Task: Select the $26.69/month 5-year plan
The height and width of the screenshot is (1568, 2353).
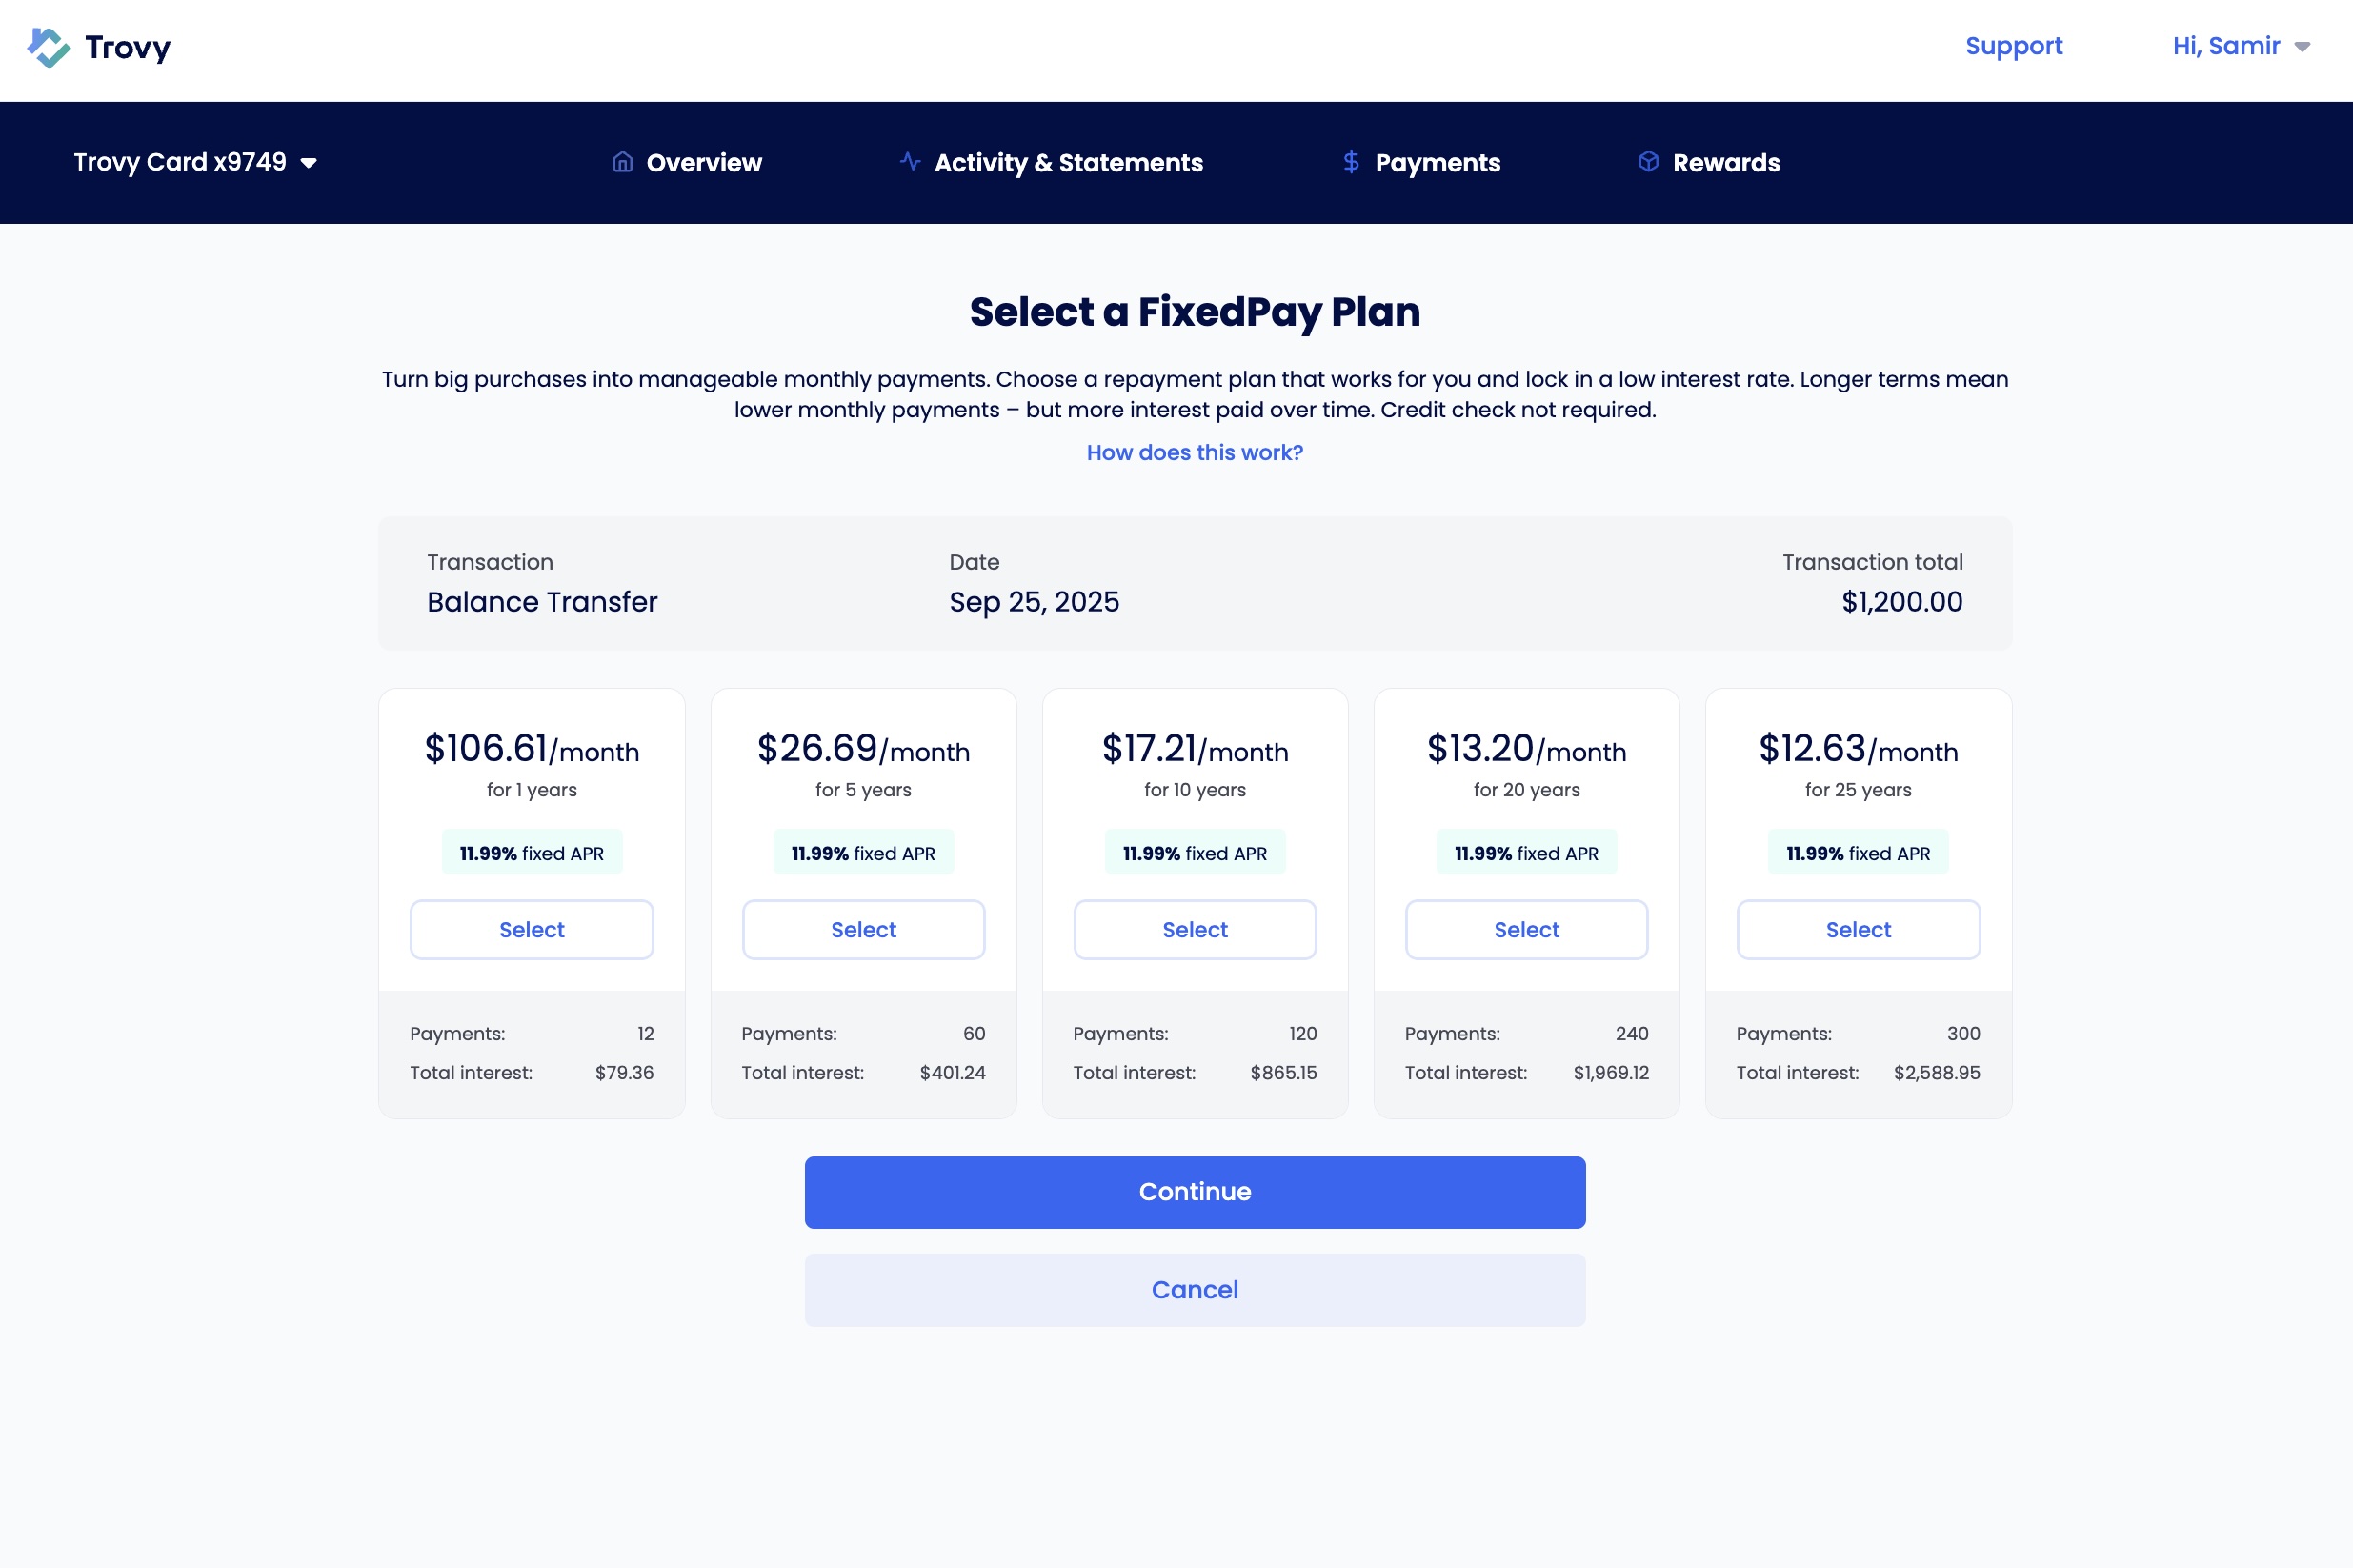Action: (x=863, y=930)
